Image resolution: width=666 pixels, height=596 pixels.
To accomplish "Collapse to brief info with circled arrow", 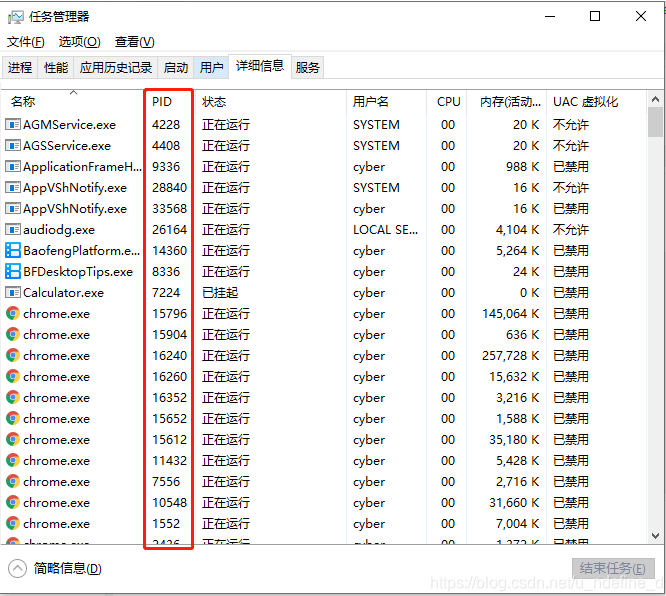I will pos(17,569).
